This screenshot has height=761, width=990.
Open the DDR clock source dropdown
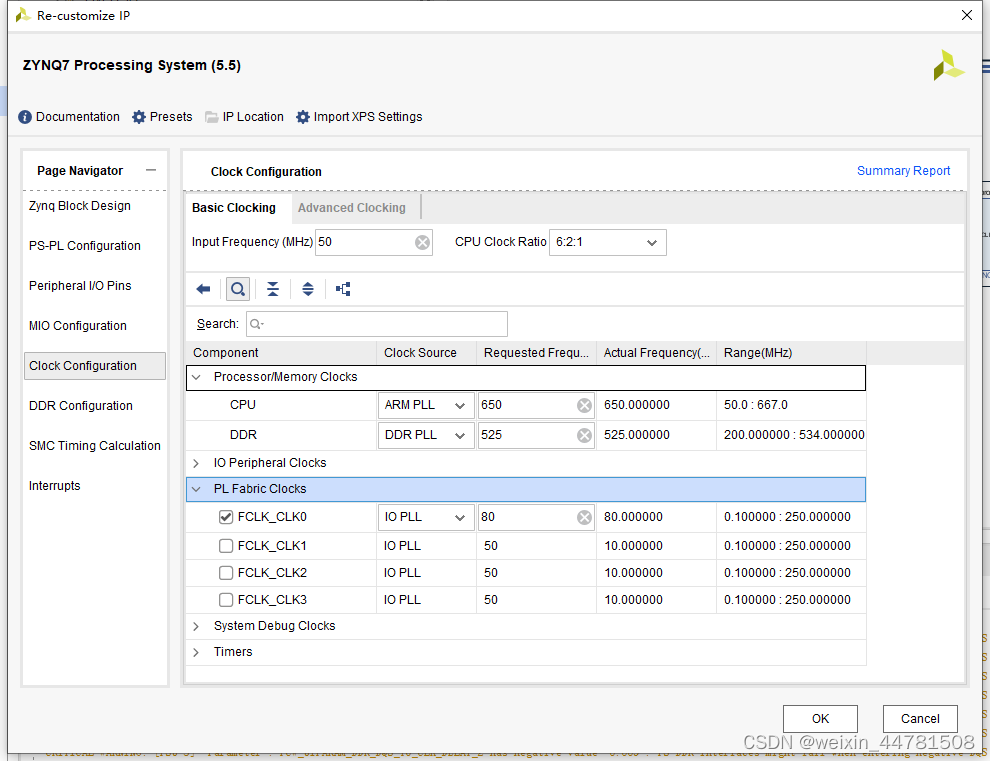point(426,435)
